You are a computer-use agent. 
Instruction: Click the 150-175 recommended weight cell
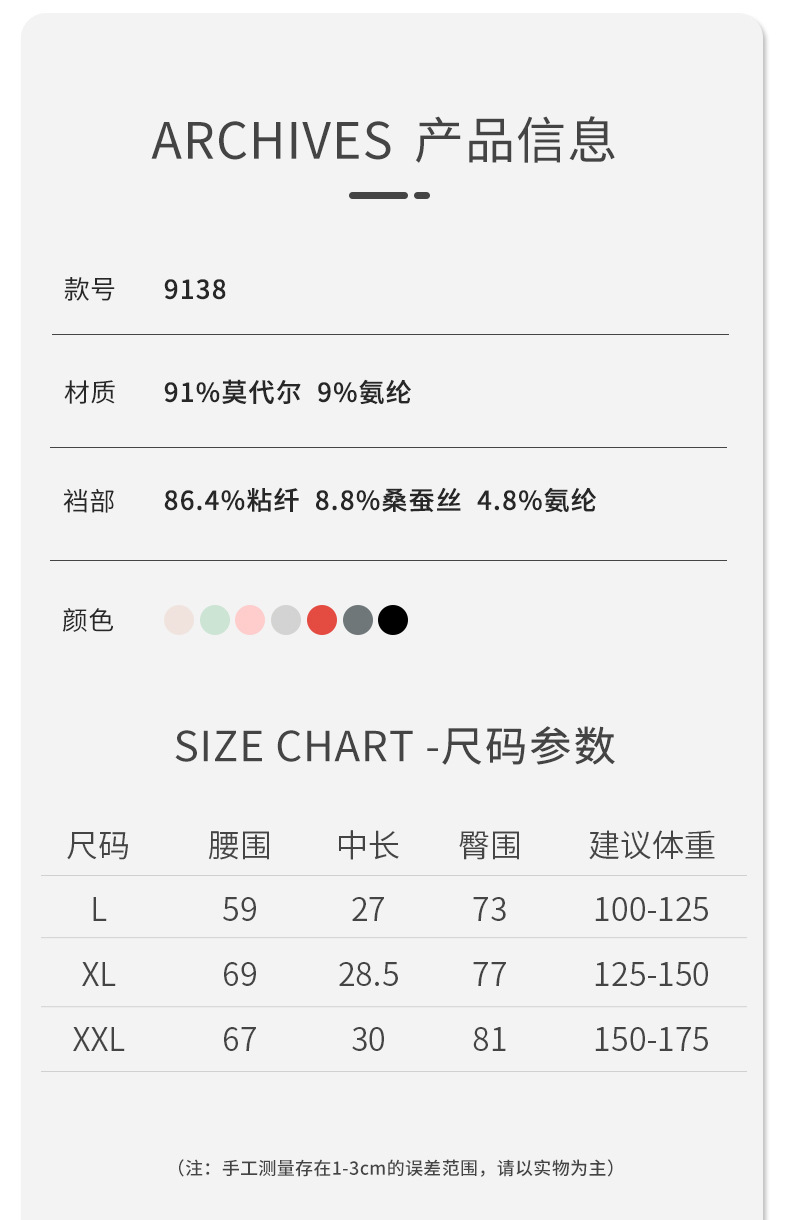click(x=651, y=1040)
